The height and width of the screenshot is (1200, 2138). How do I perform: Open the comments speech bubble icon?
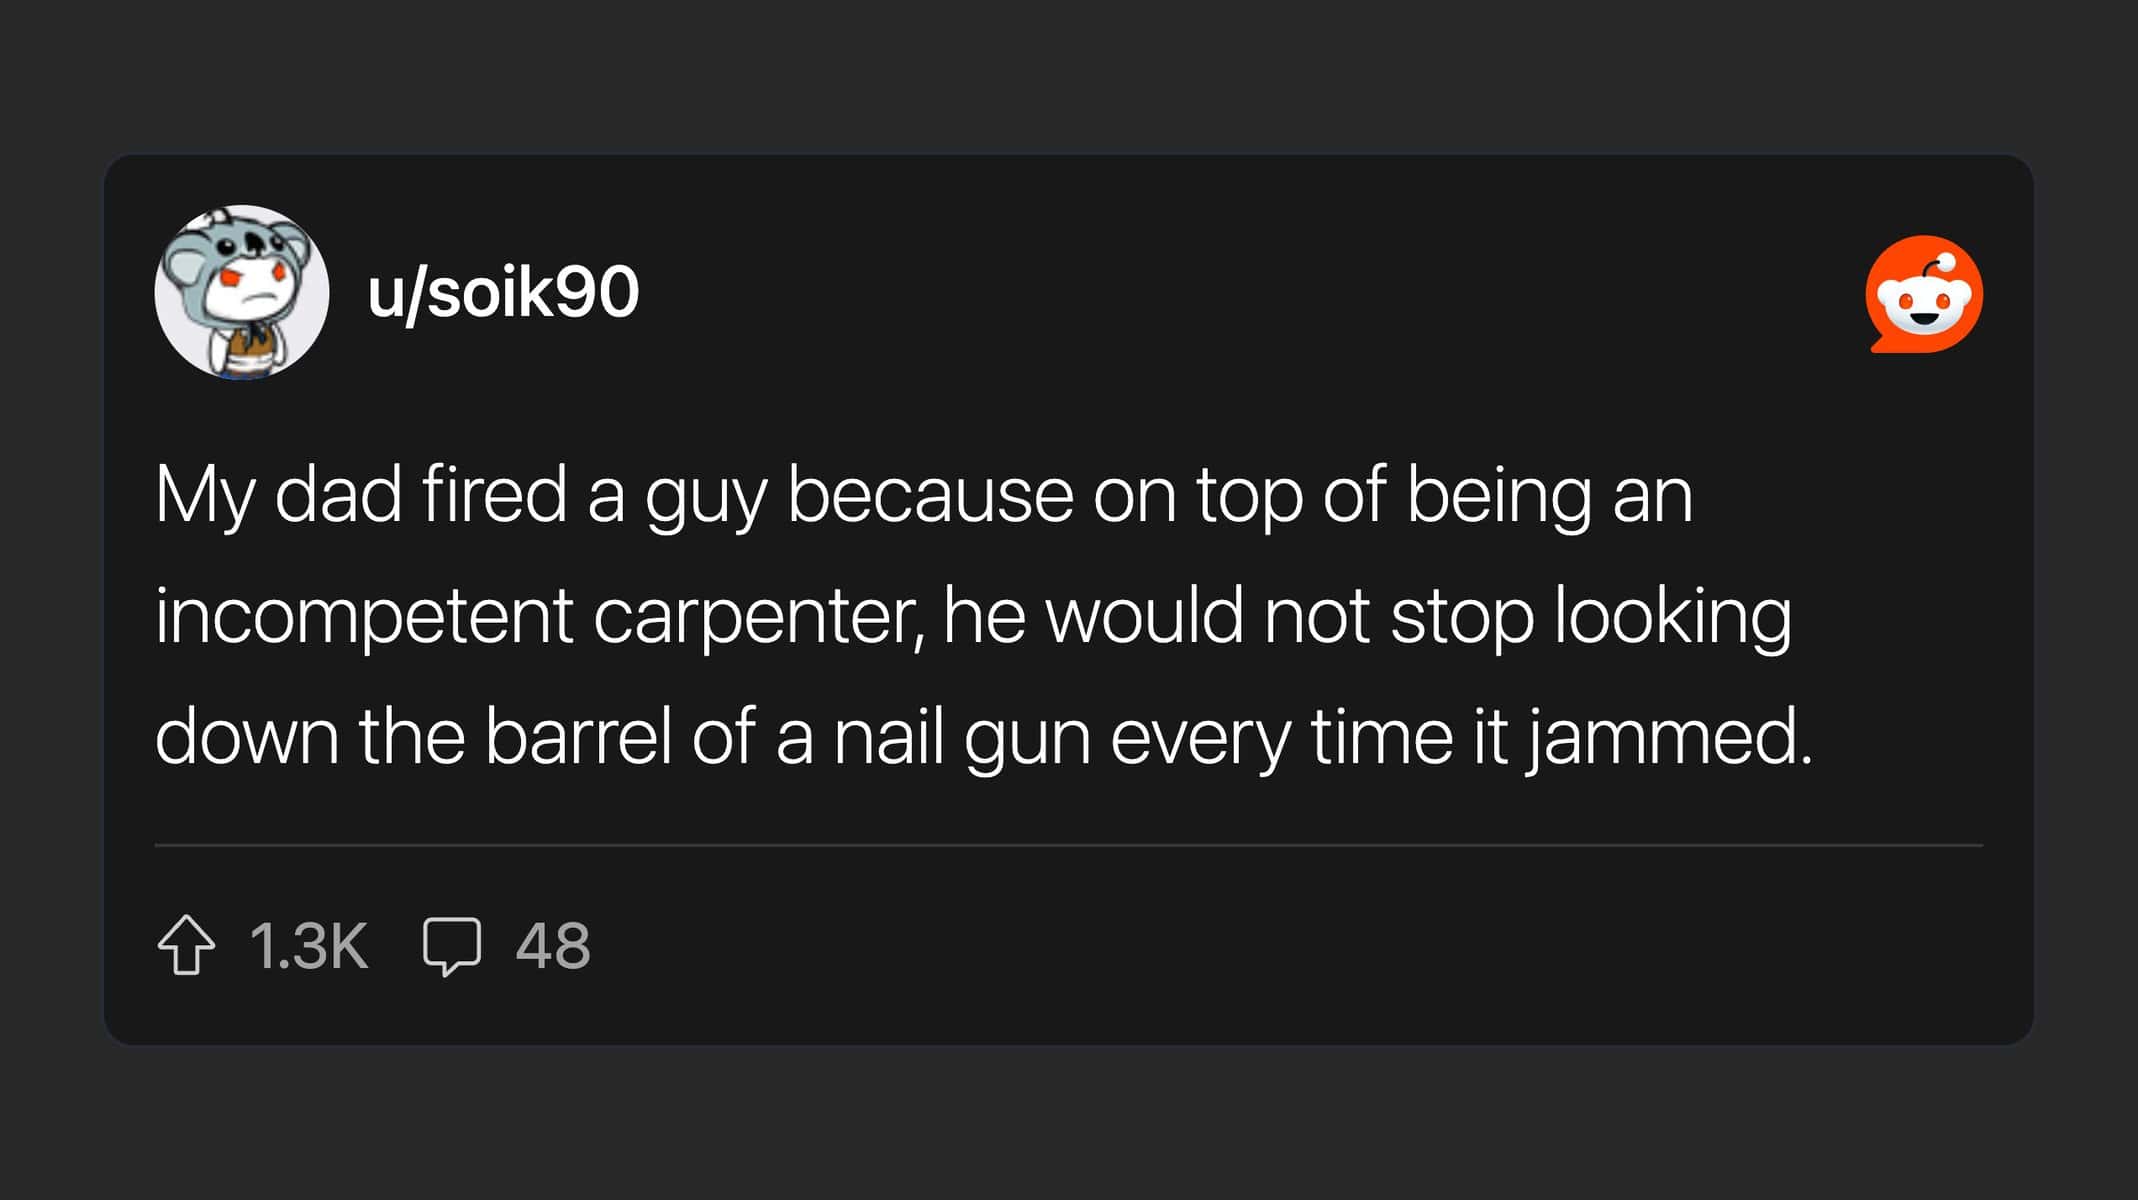pyautogui.click(x=452, y=945)
